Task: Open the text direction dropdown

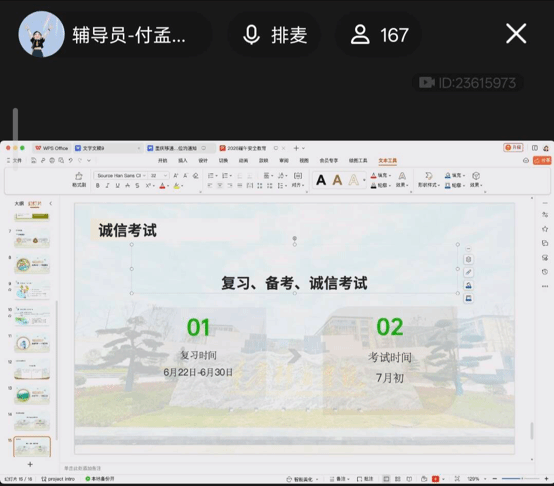Action: 282,176
